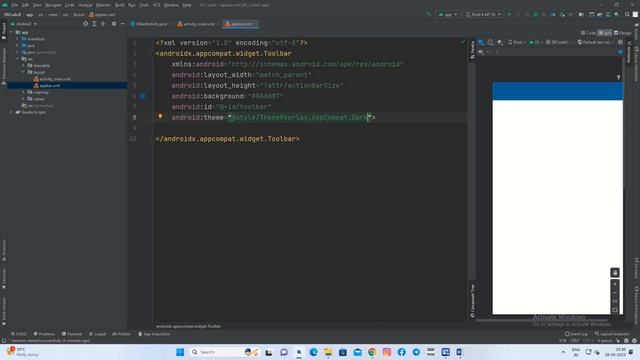640x360 pixels.
Task: Hide the Project panel with minus icon
Action: tap(122, 24)
